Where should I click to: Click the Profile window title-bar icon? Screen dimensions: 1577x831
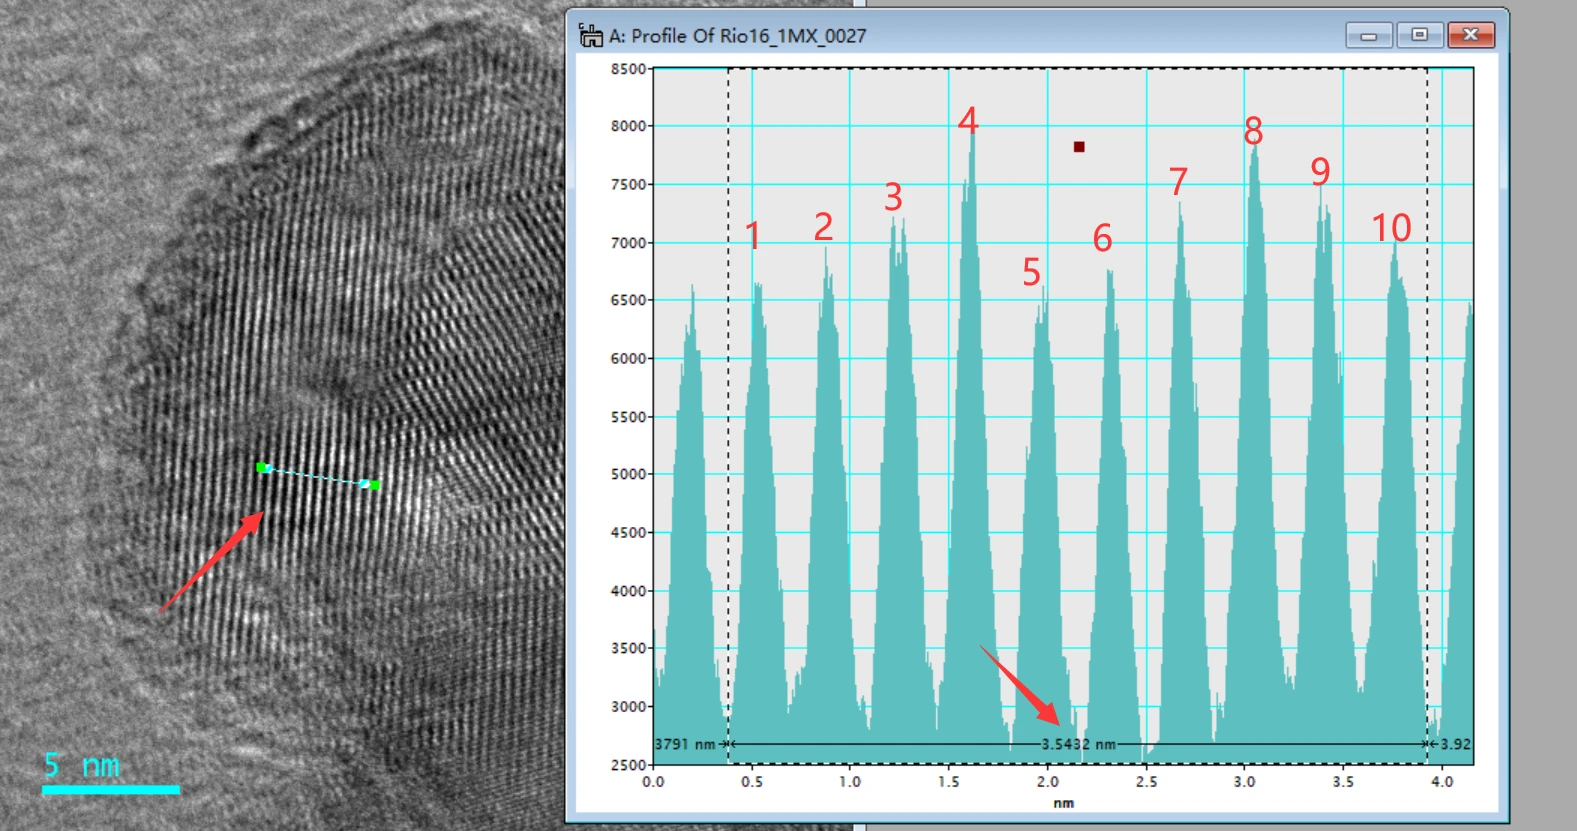pos(591,36)
